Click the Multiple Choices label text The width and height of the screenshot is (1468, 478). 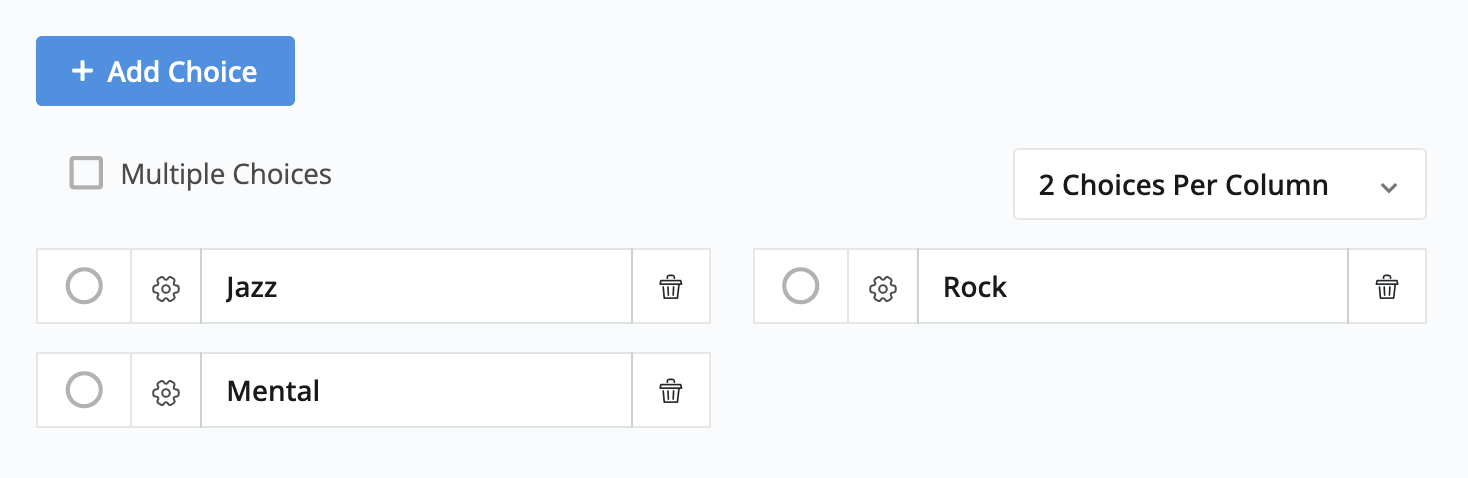[x=226, y=174]
